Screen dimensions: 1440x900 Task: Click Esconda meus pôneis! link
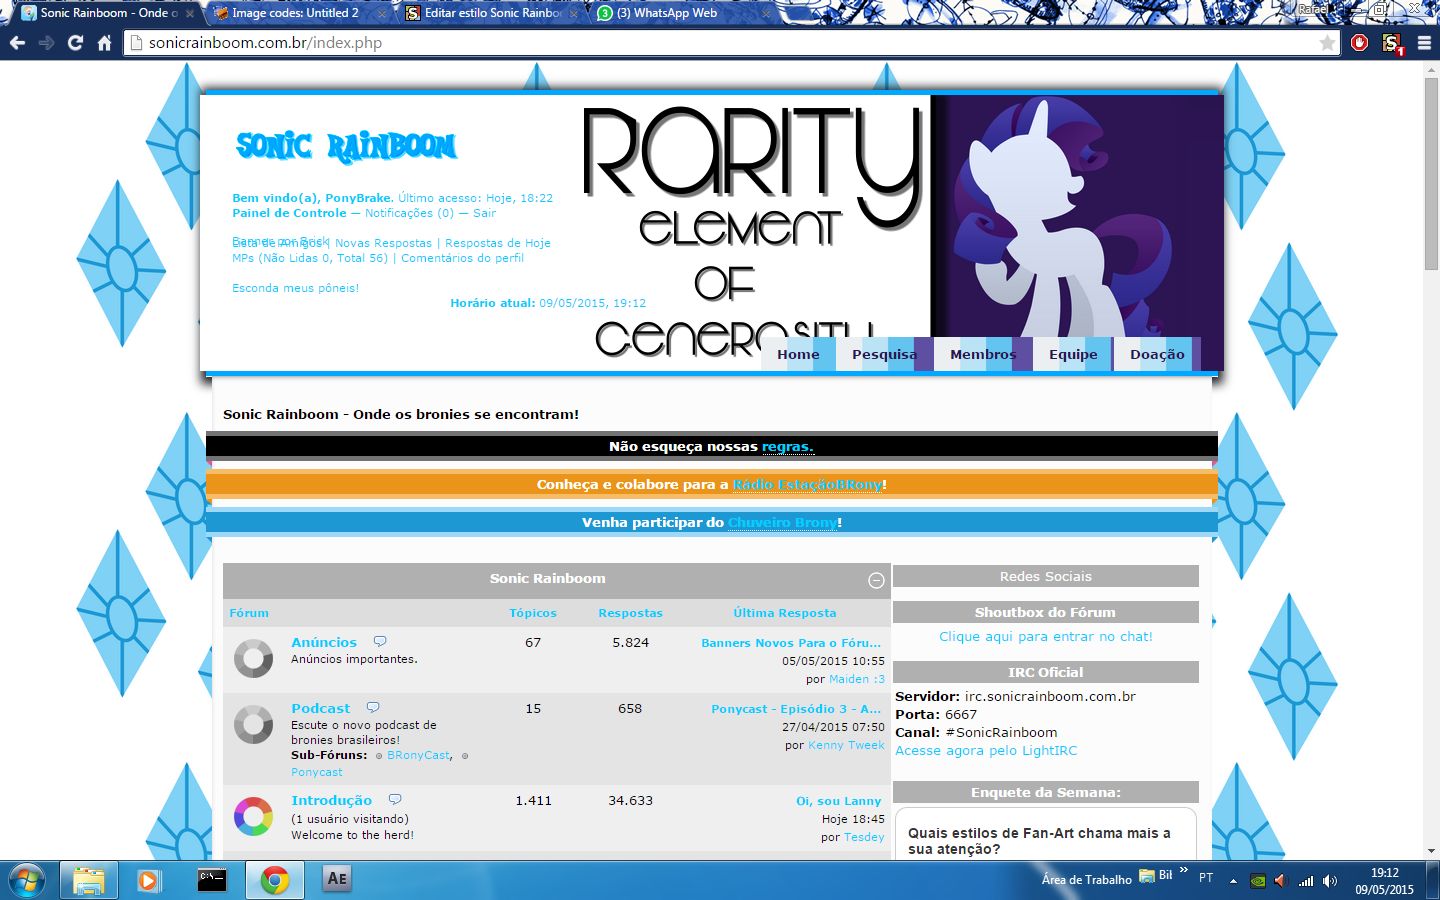pyautogui.click(x=295, y=288)
